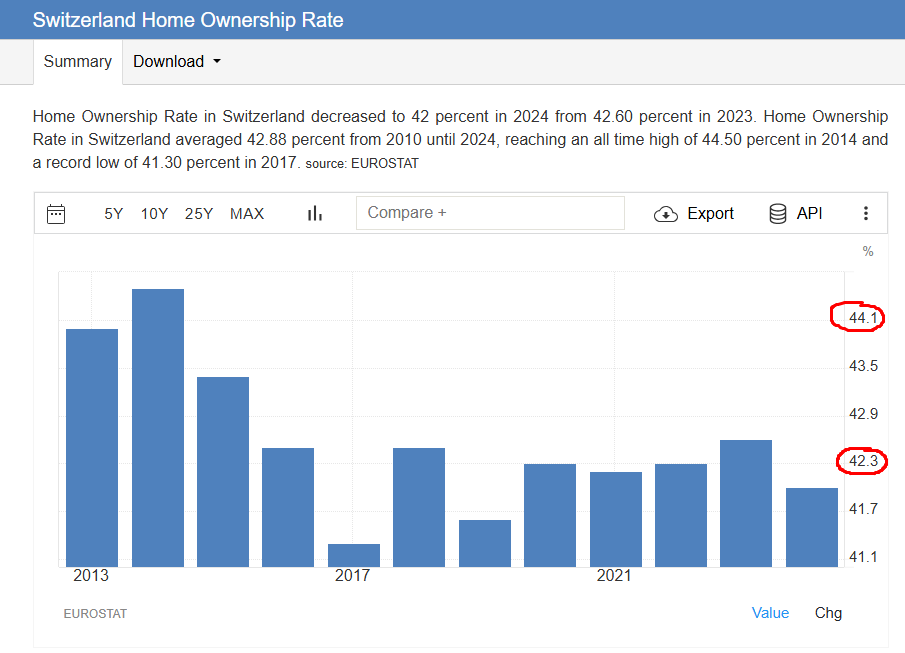Click the Export label
The height and width of the screenshot is (653, 905).
710,214
